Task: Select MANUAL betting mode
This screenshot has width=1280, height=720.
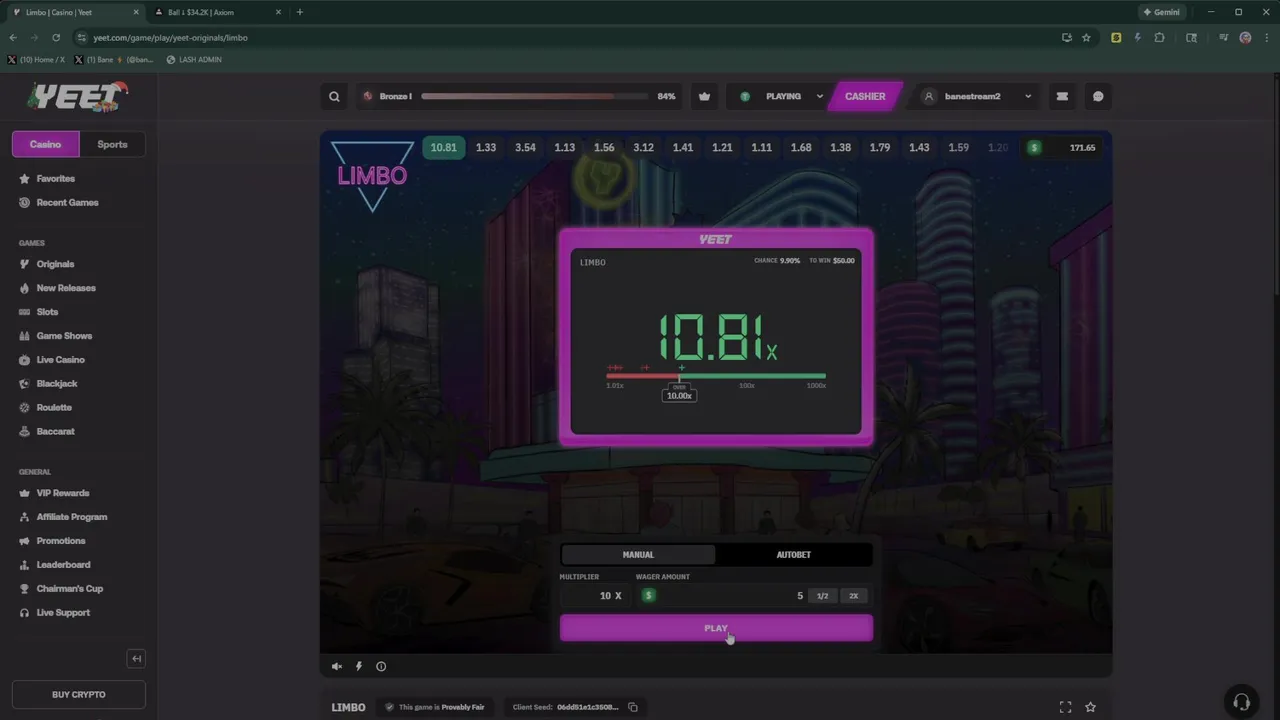Action: point(638,555)
